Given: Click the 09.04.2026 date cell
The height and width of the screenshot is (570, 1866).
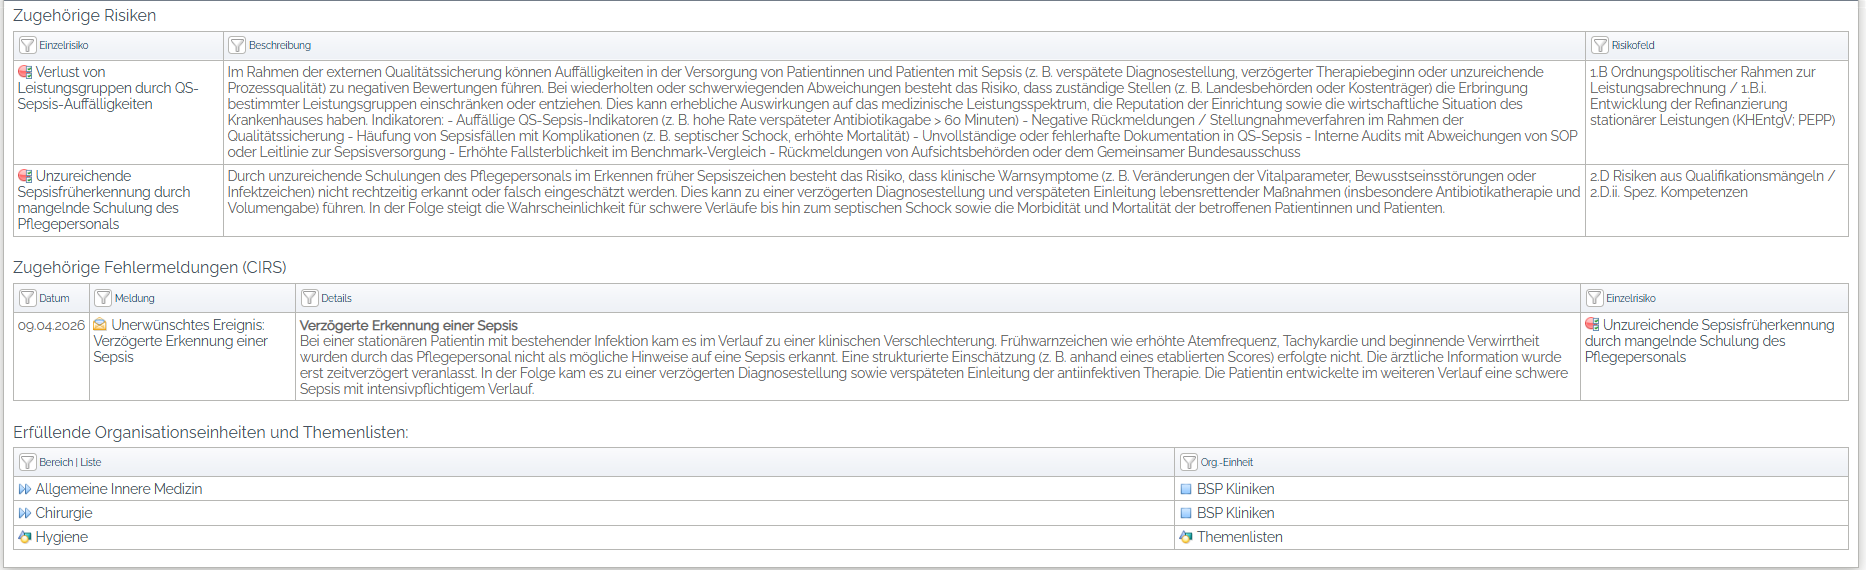Looking at the screenshot, I should 51,326.
